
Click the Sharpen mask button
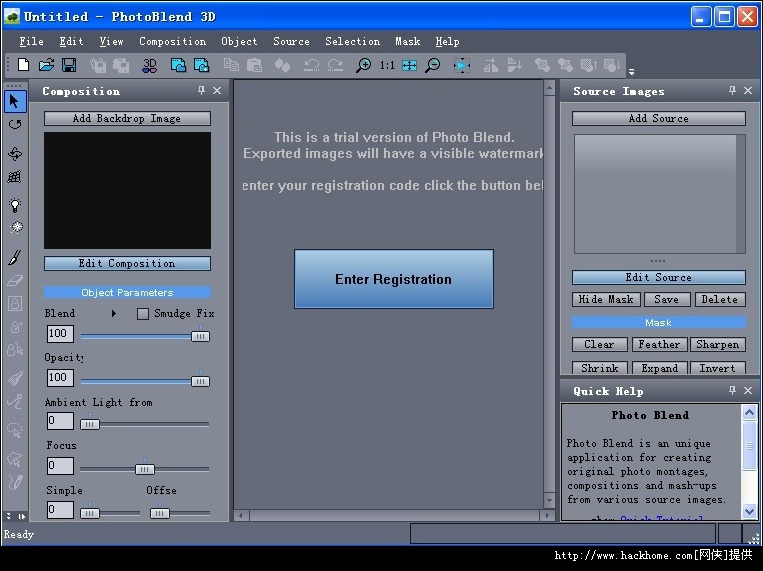click(x=717, y=344)
